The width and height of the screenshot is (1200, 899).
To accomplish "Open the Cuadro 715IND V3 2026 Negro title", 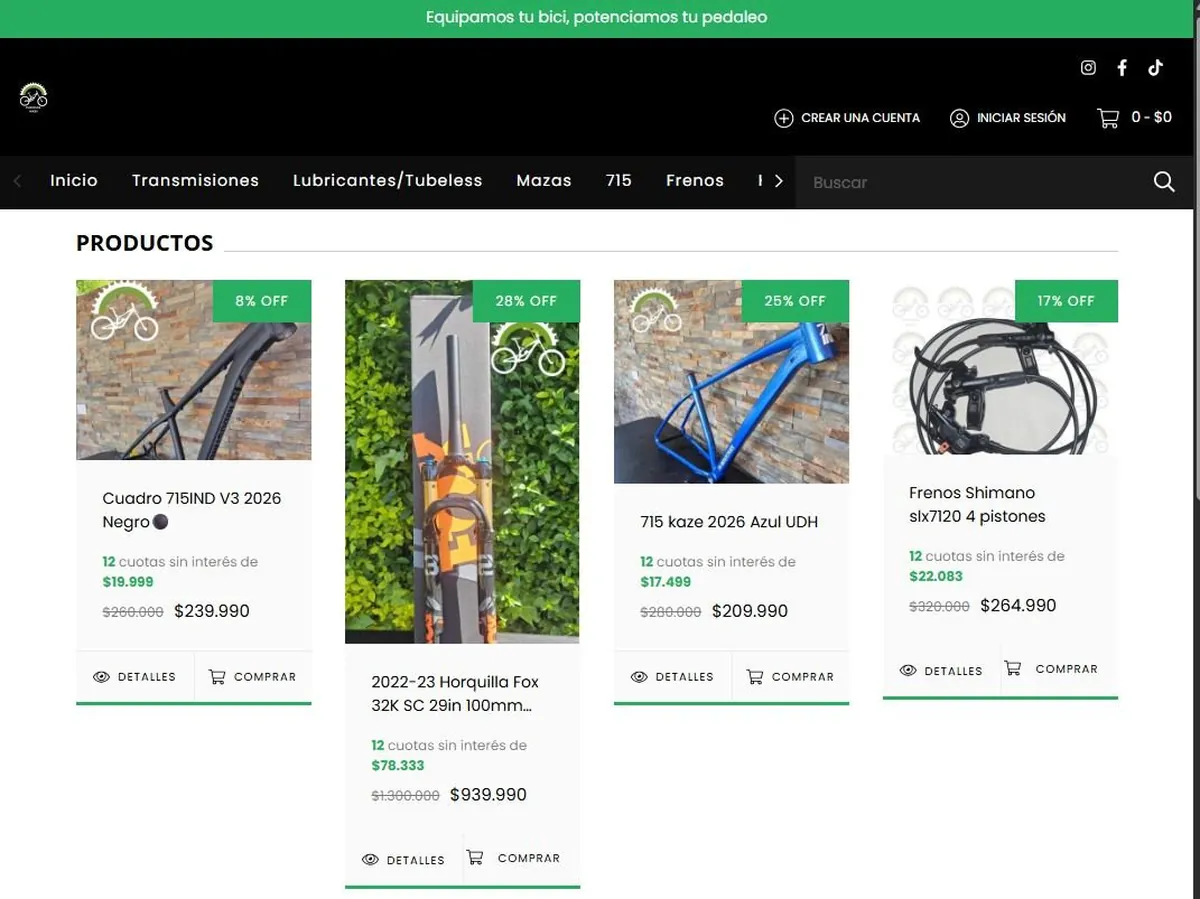I will coord(192,510).
